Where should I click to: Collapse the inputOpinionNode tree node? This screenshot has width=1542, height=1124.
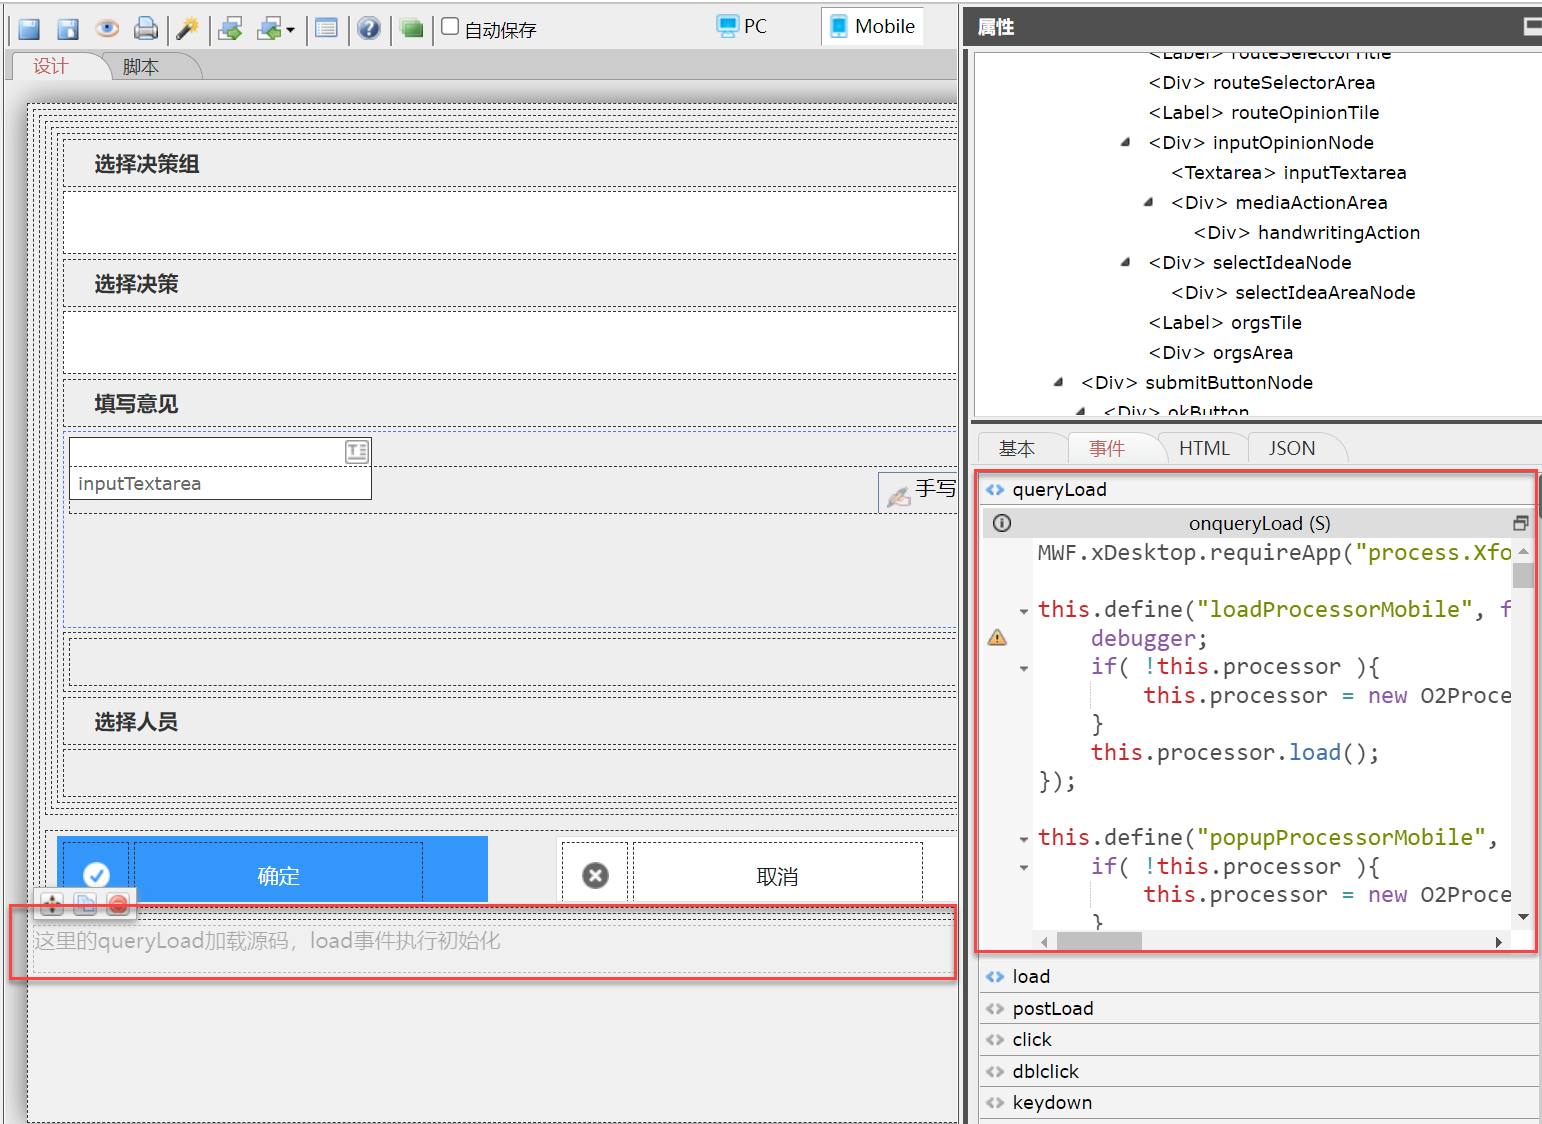click(x=1126, y=143)
